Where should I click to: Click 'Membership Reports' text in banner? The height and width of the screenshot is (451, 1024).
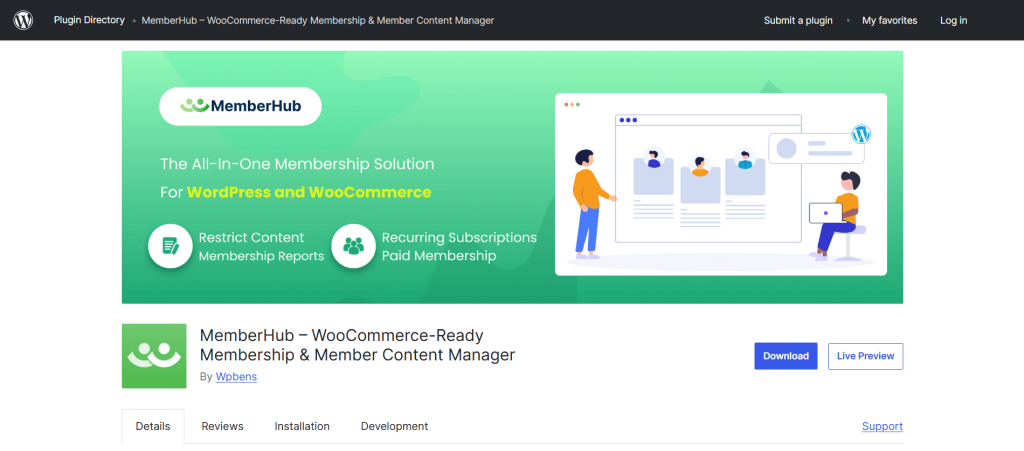pyautogui.click(x=261, y=256)
